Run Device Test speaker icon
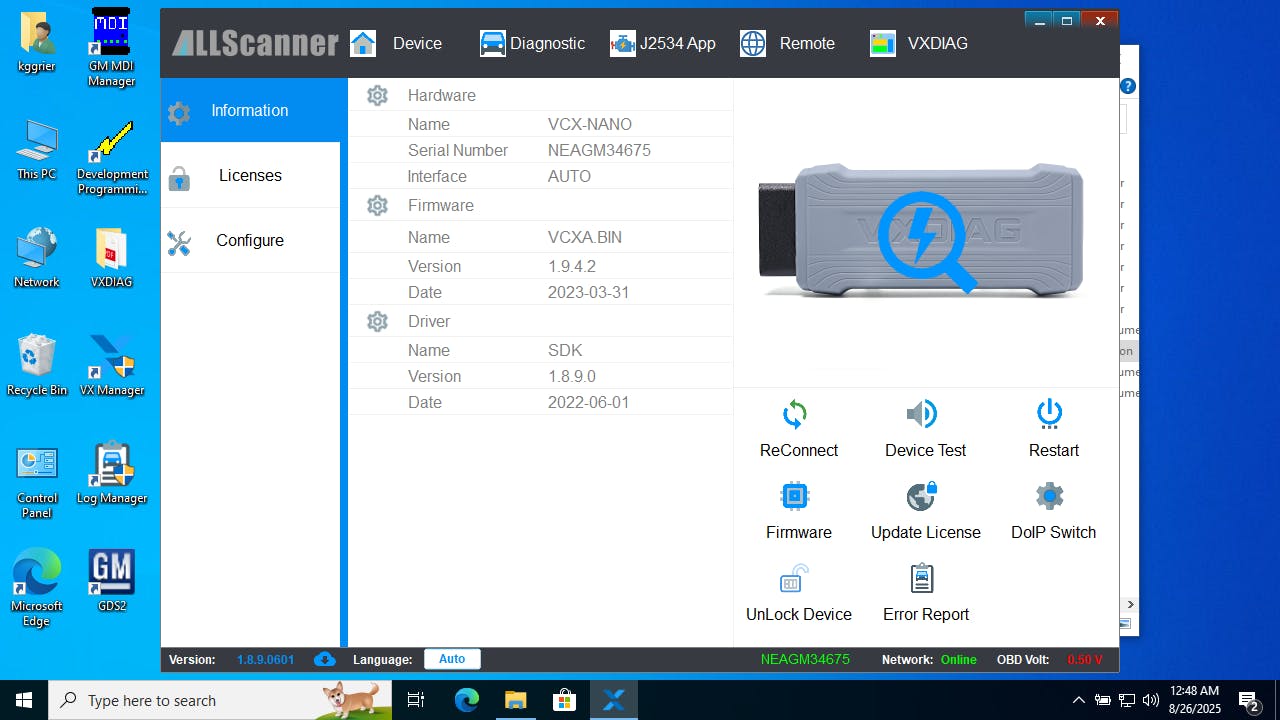1280x720 pixels. (x=922, y=414)
